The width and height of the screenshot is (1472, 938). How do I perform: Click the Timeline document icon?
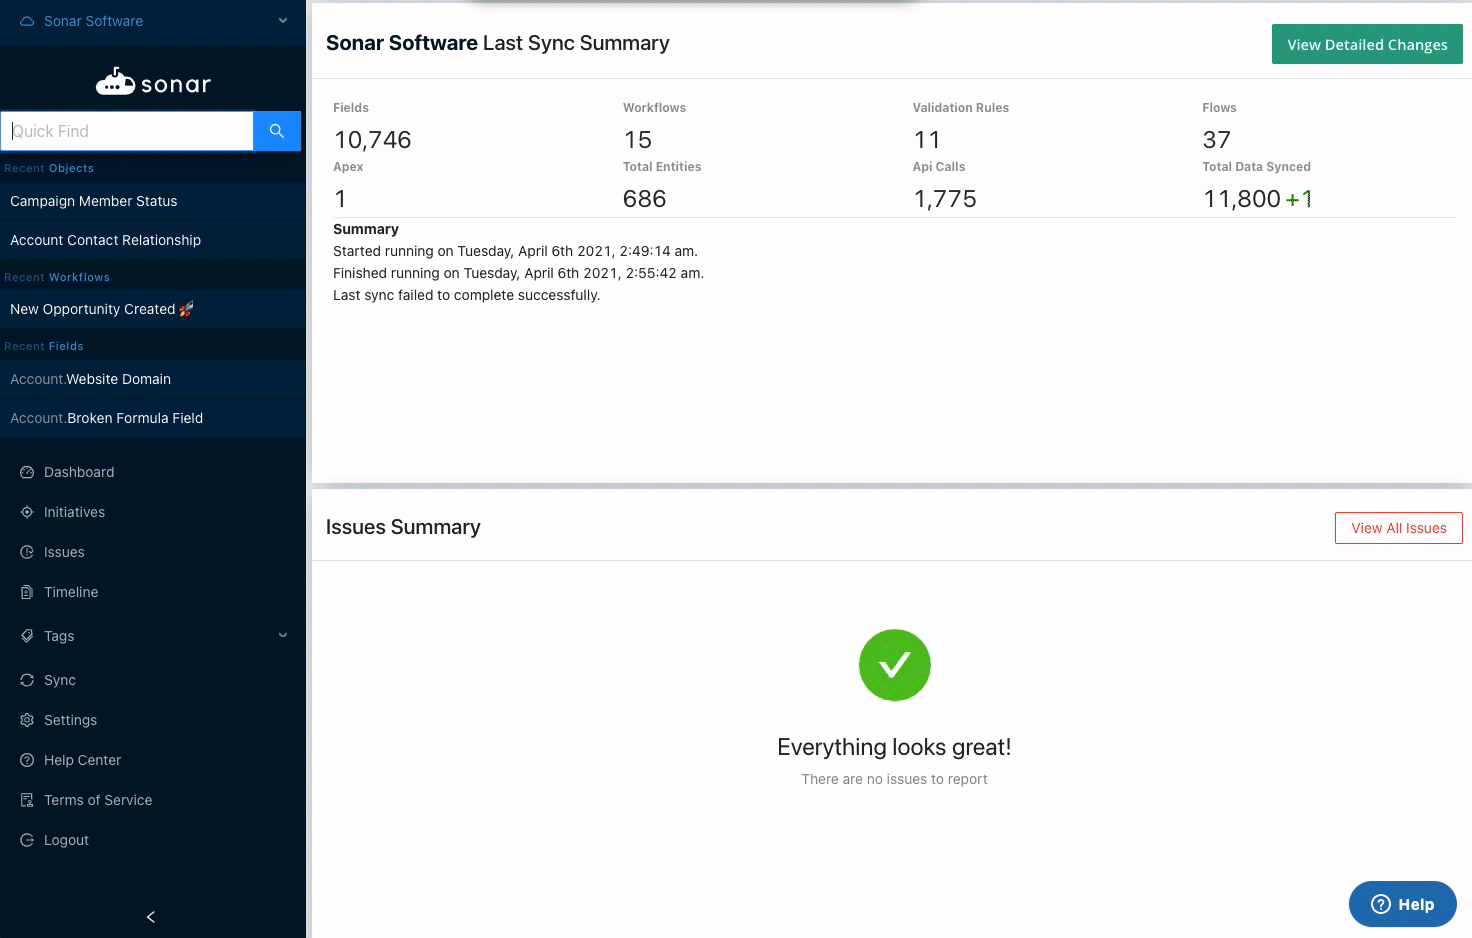27,592
